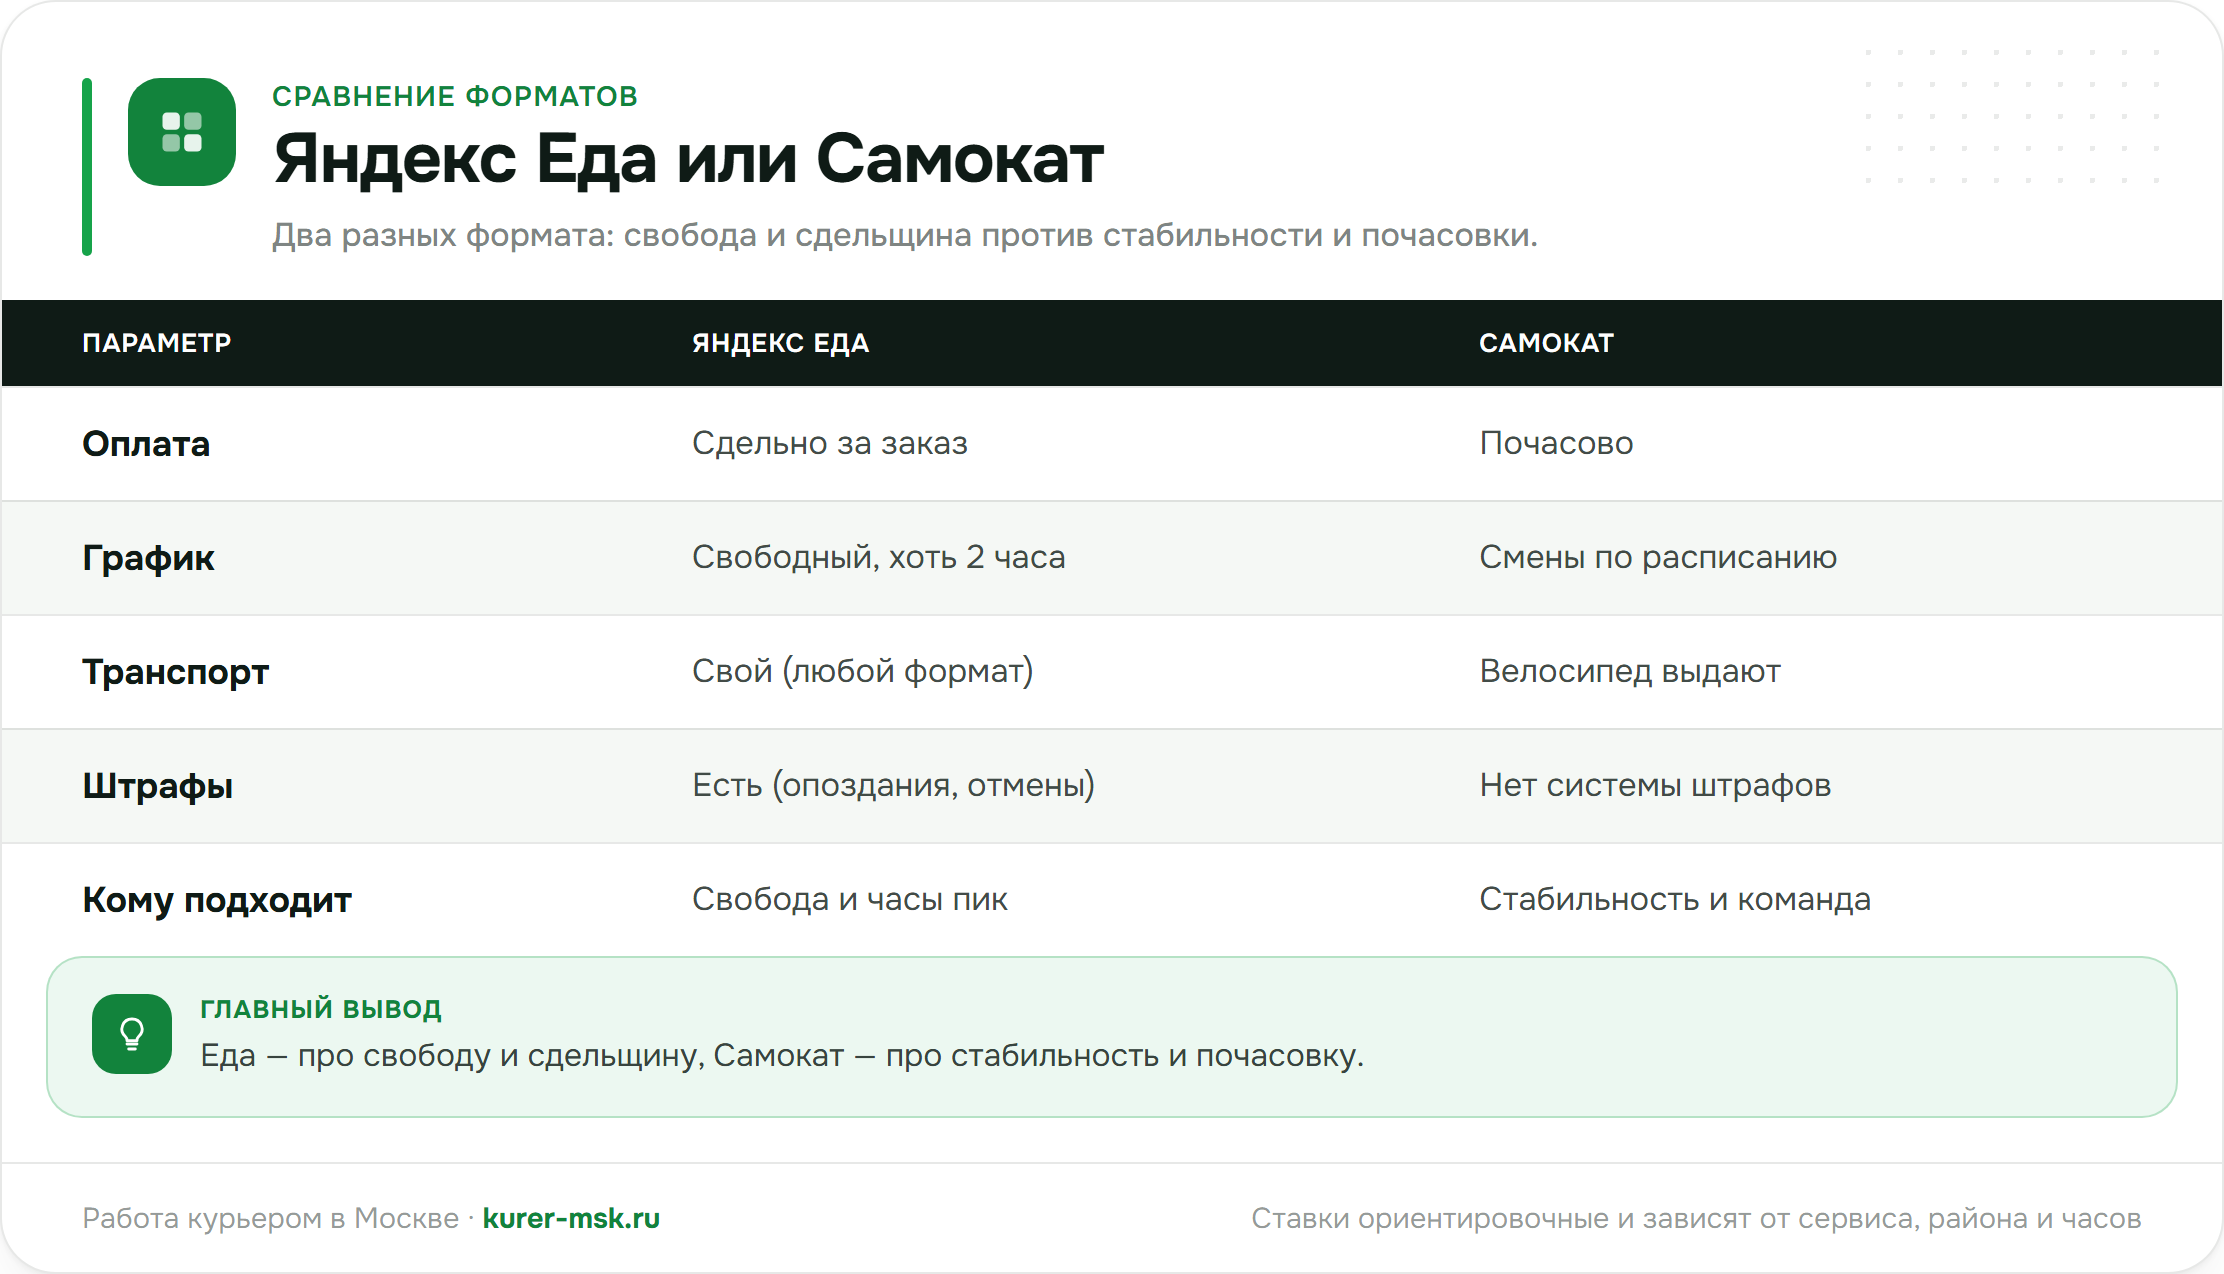Select the Транспорт row label
Screen dimensions: 2224x1274
point(176,671)
